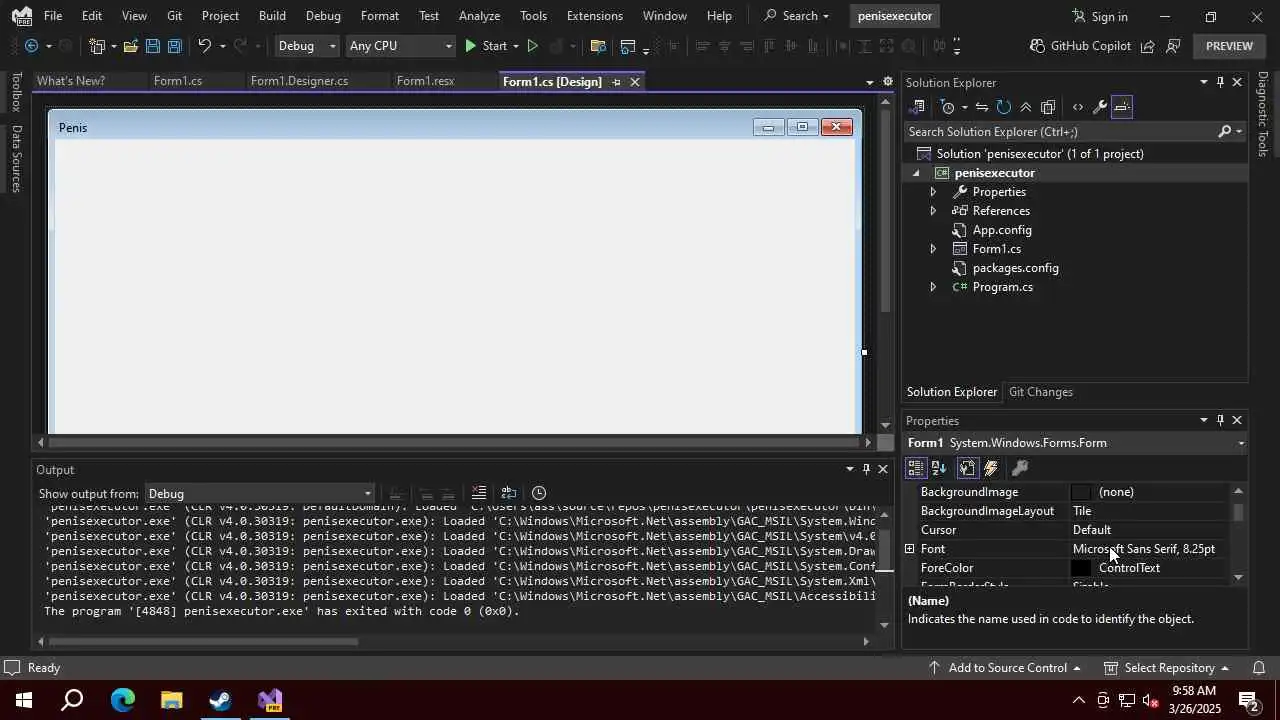Screen dimensions: 1280x720
Task: Click Show All Files icon in Solution Explorer
Action: pos(1048,107)
